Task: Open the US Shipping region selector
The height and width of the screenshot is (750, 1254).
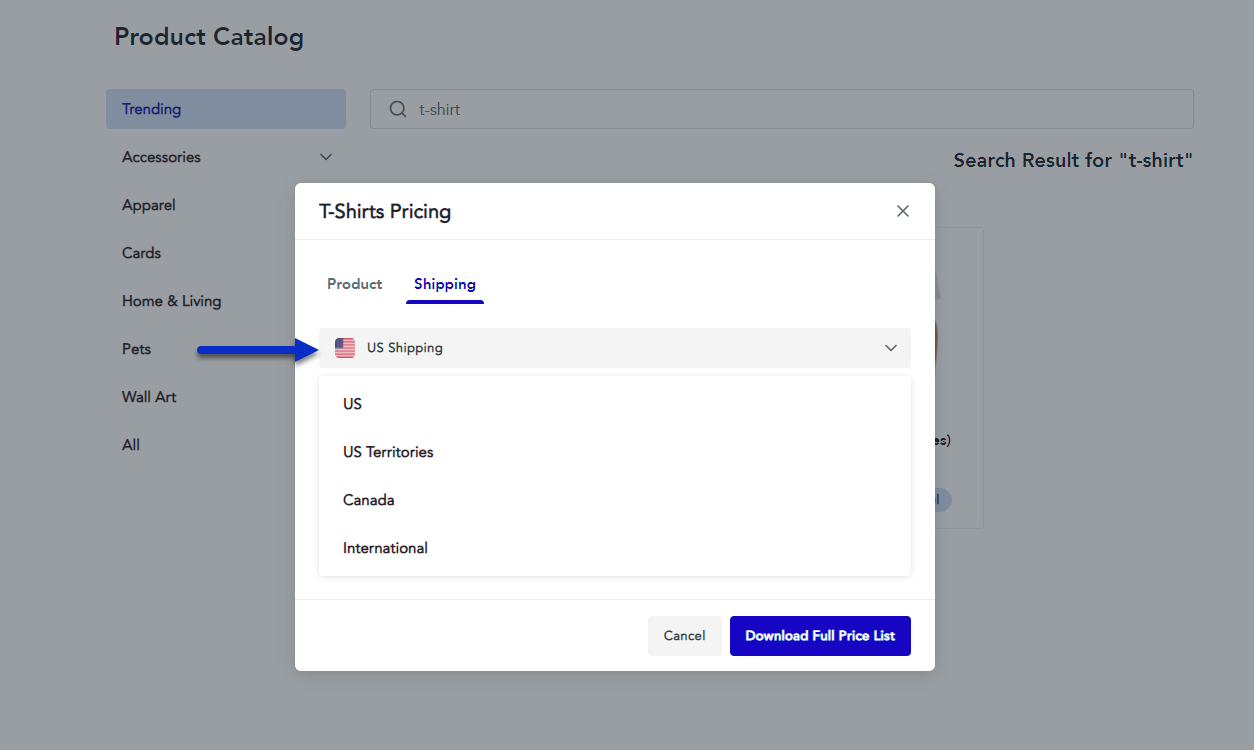Action: pos(614,348)
